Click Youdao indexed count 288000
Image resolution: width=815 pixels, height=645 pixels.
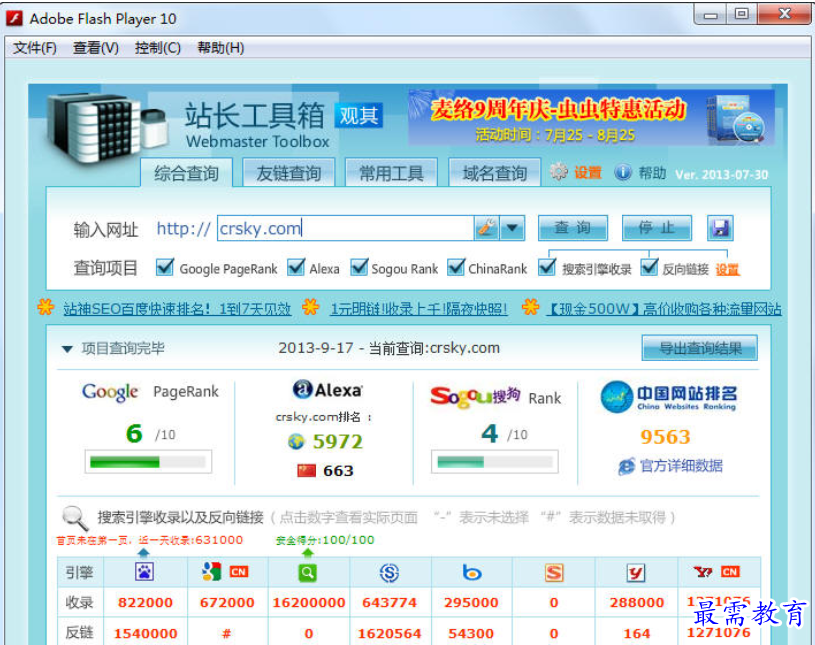point(637,603)
